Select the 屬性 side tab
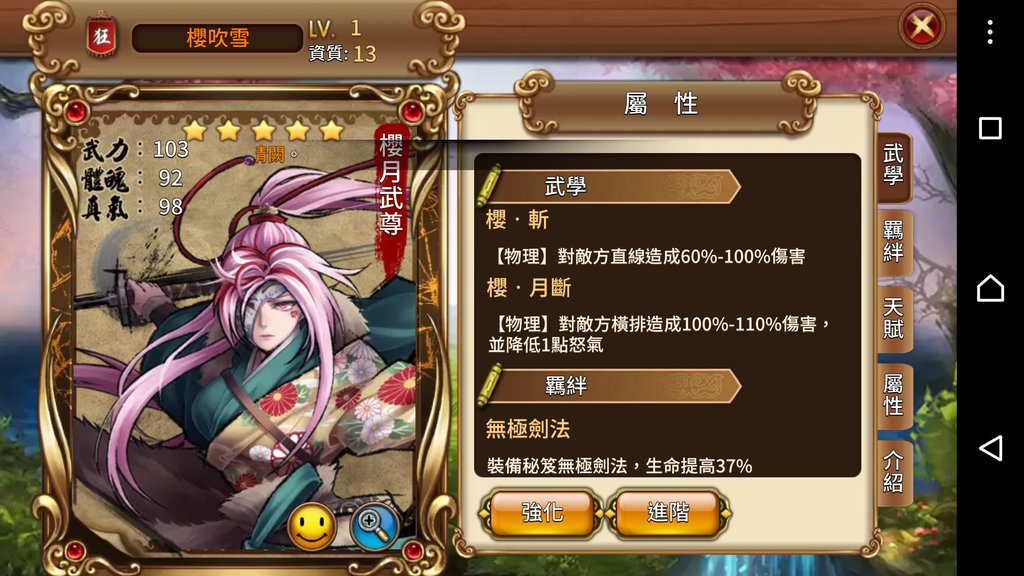Viewport: 1024px width, 576px height. click(893, 395)
